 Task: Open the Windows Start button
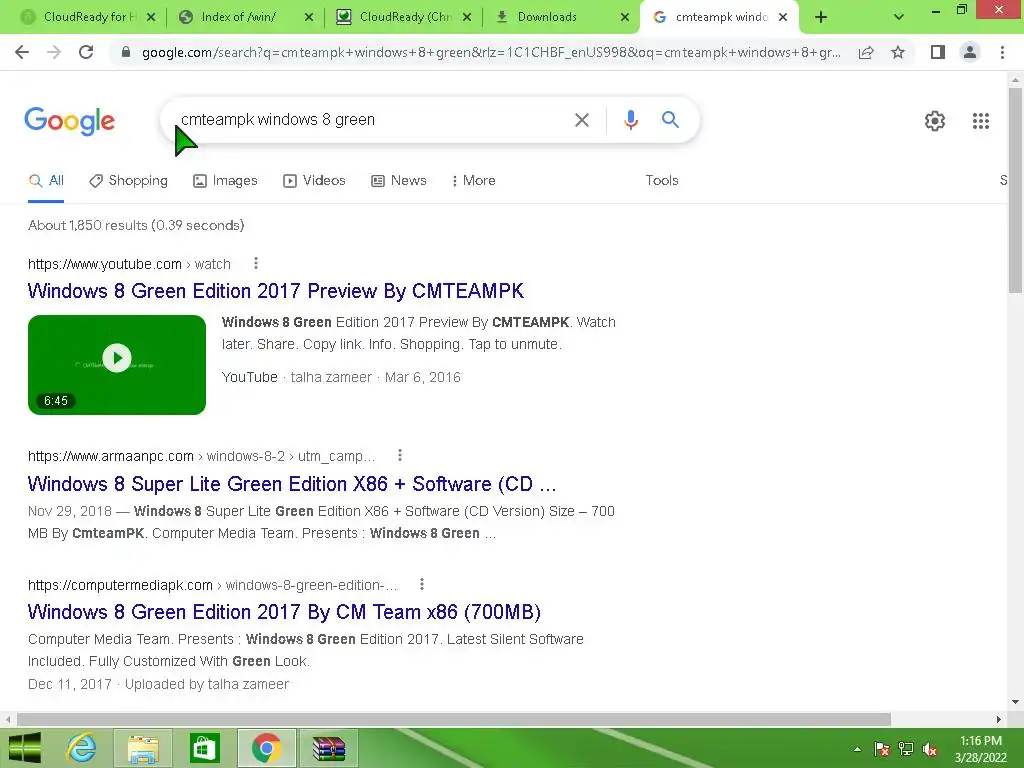click(x=25, y=748)
